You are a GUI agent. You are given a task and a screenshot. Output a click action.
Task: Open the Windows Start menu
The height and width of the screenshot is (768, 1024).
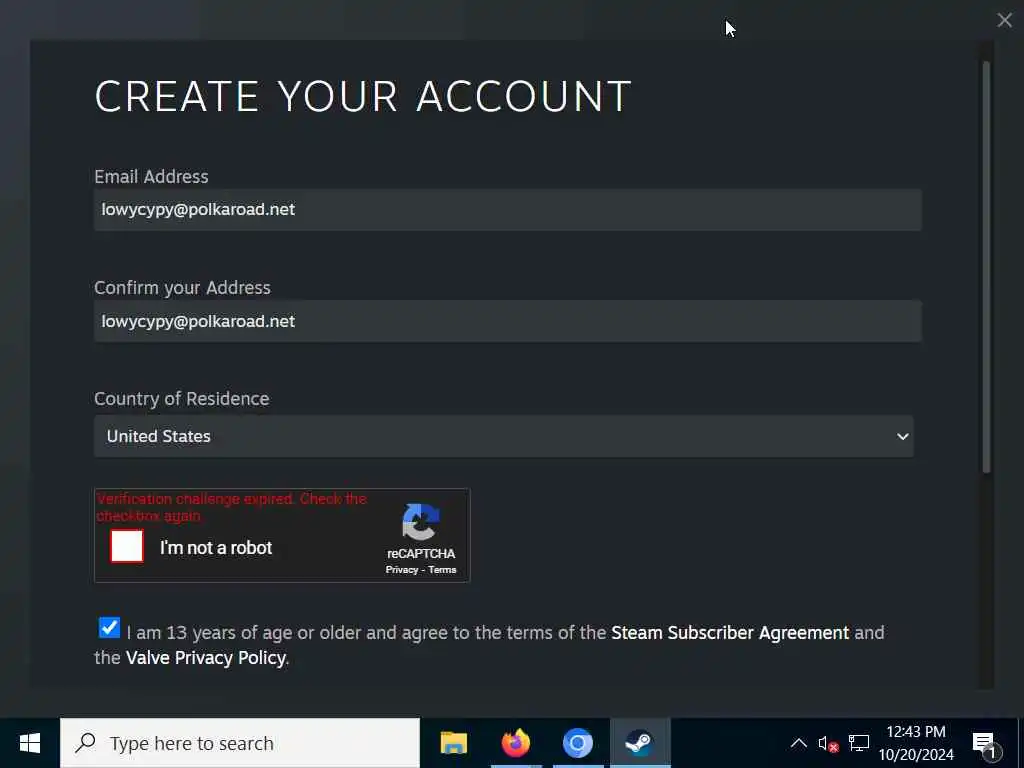point(29,743)
